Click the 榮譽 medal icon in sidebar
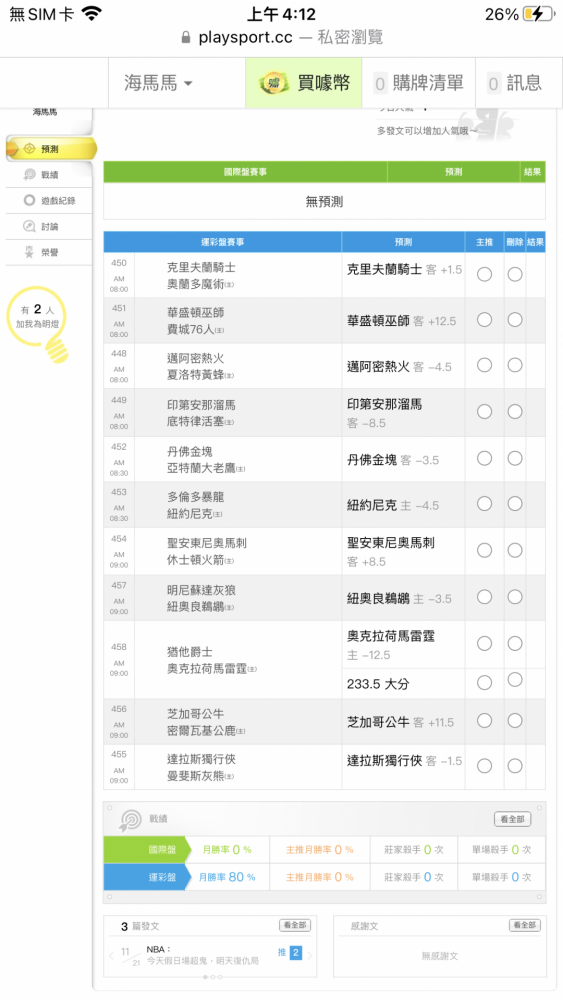Image resolution: width=563 pixels, height=1000 pixels. [29, 253]
